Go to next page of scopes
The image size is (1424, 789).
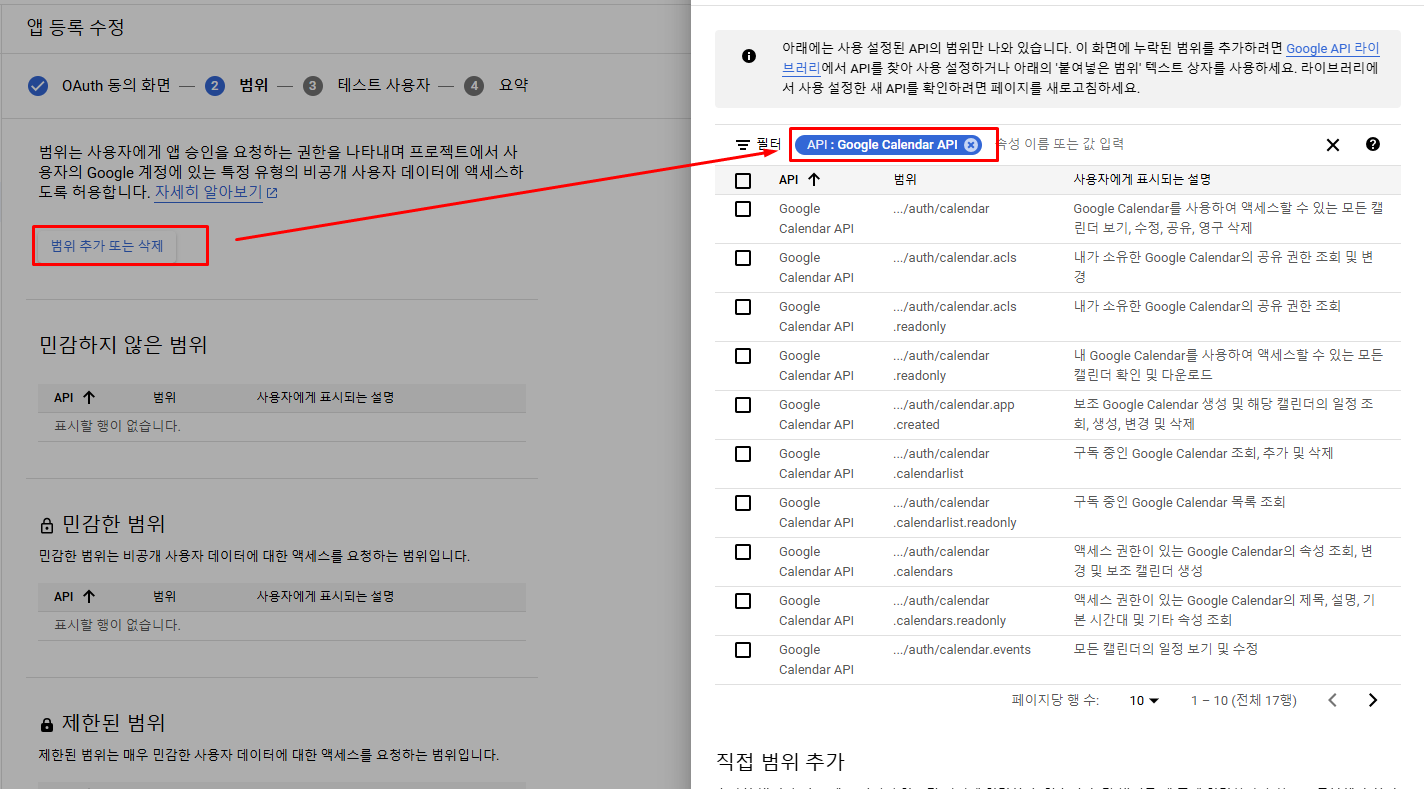coord(1373,700)
